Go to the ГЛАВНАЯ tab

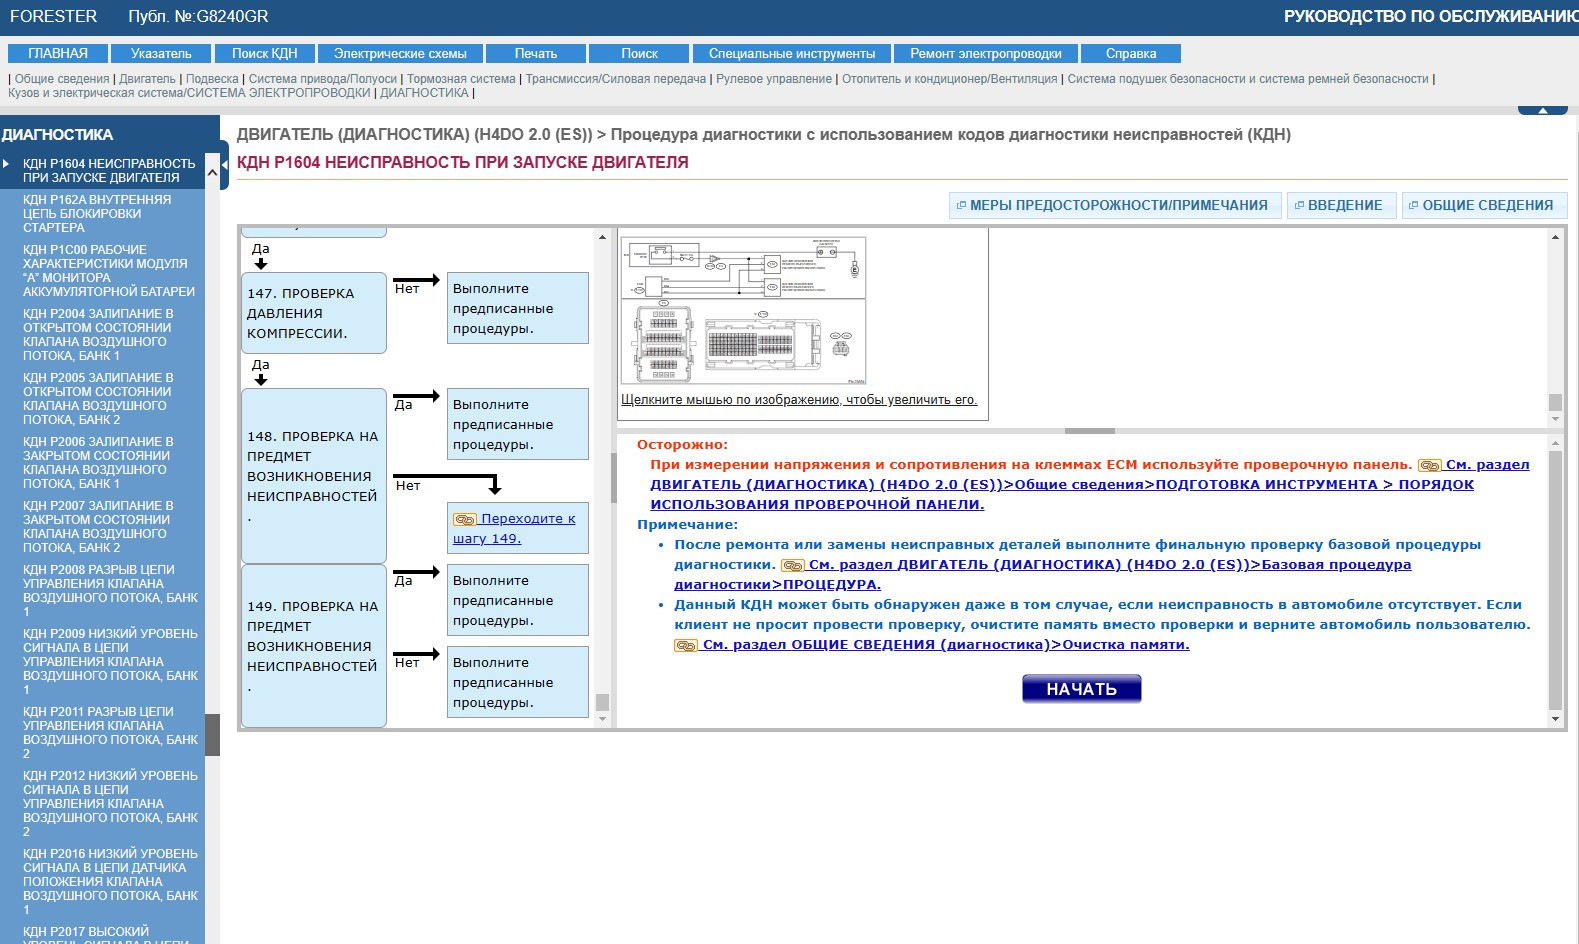pos(58,54)
